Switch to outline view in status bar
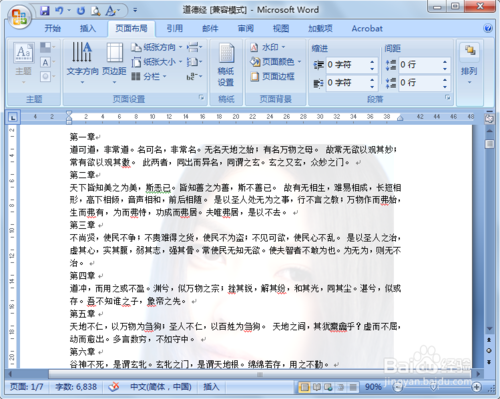Viewport: 500px width, 399px height. click(341, 387)
